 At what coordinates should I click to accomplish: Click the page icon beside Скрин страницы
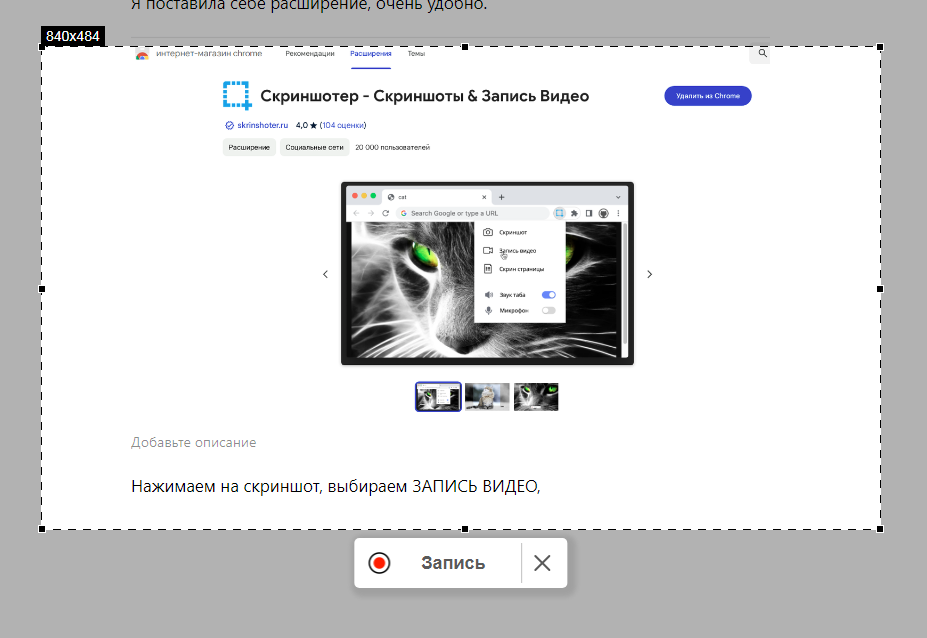(488, 269)
